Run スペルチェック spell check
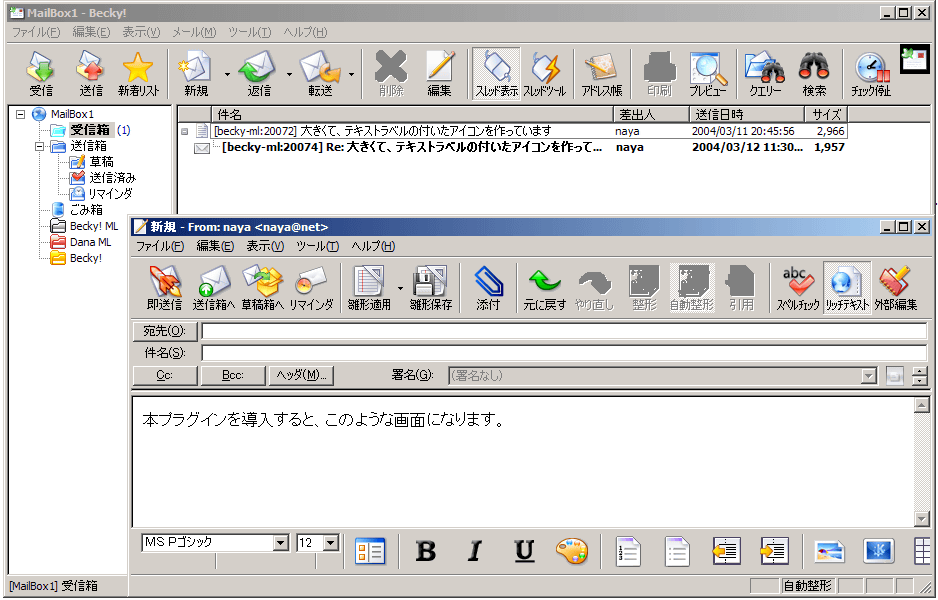The width and height of the screenshot is (938, 600). coord(798,287)
